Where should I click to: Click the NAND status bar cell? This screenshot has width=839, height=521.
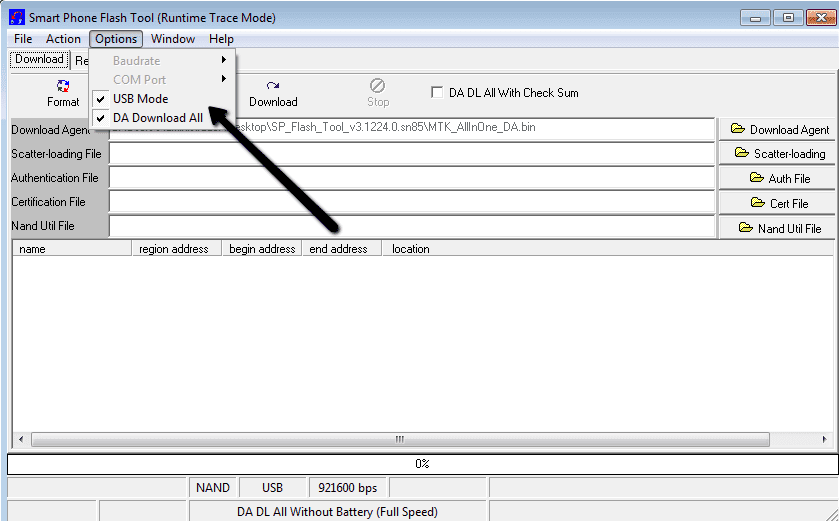tap(213, 488)
